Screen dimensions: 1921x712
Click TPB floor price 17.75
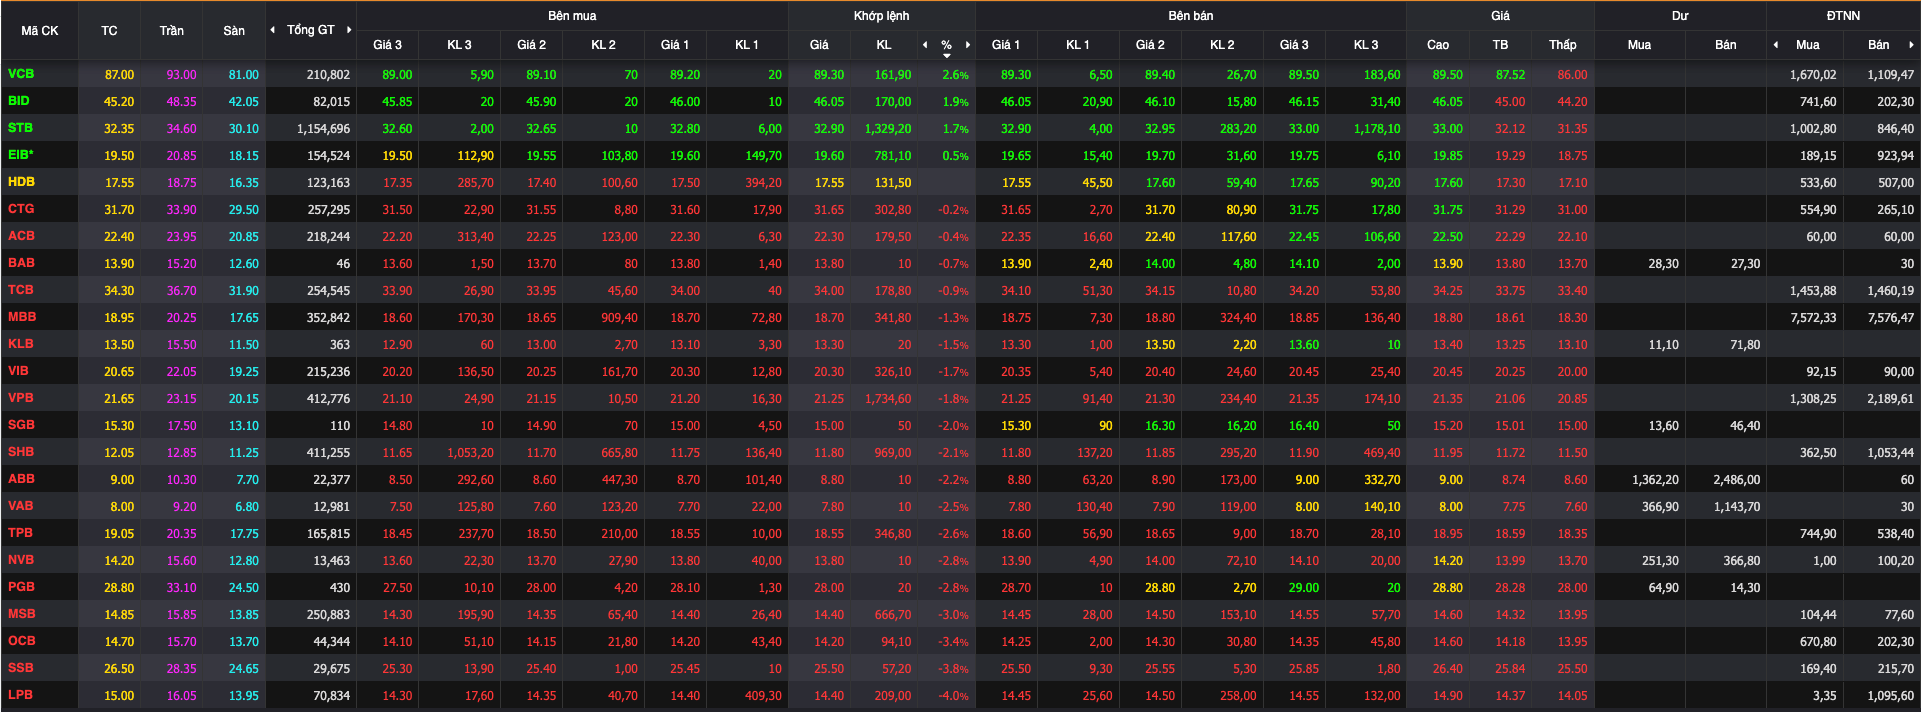244,534
